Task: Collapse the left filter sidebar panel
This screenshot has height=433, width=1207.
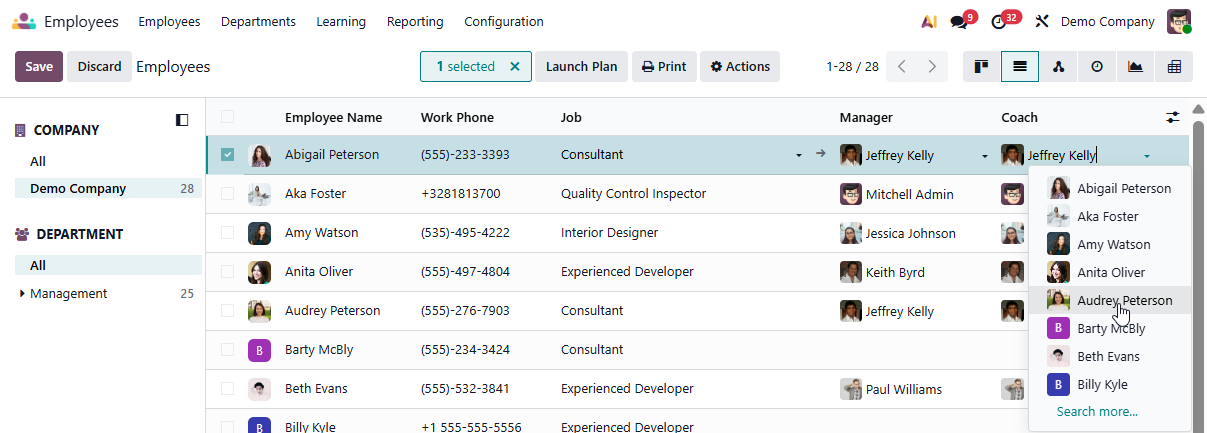Action: (x=182, y=120)
